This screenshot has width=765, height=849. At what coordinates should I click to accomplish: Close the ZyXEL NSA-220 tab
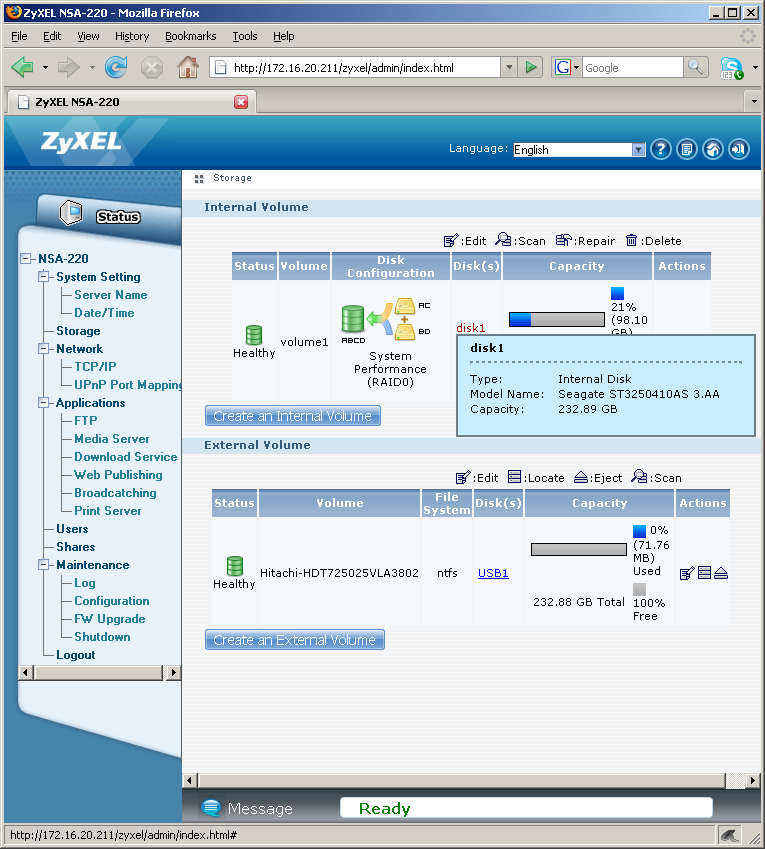(241, 102)
